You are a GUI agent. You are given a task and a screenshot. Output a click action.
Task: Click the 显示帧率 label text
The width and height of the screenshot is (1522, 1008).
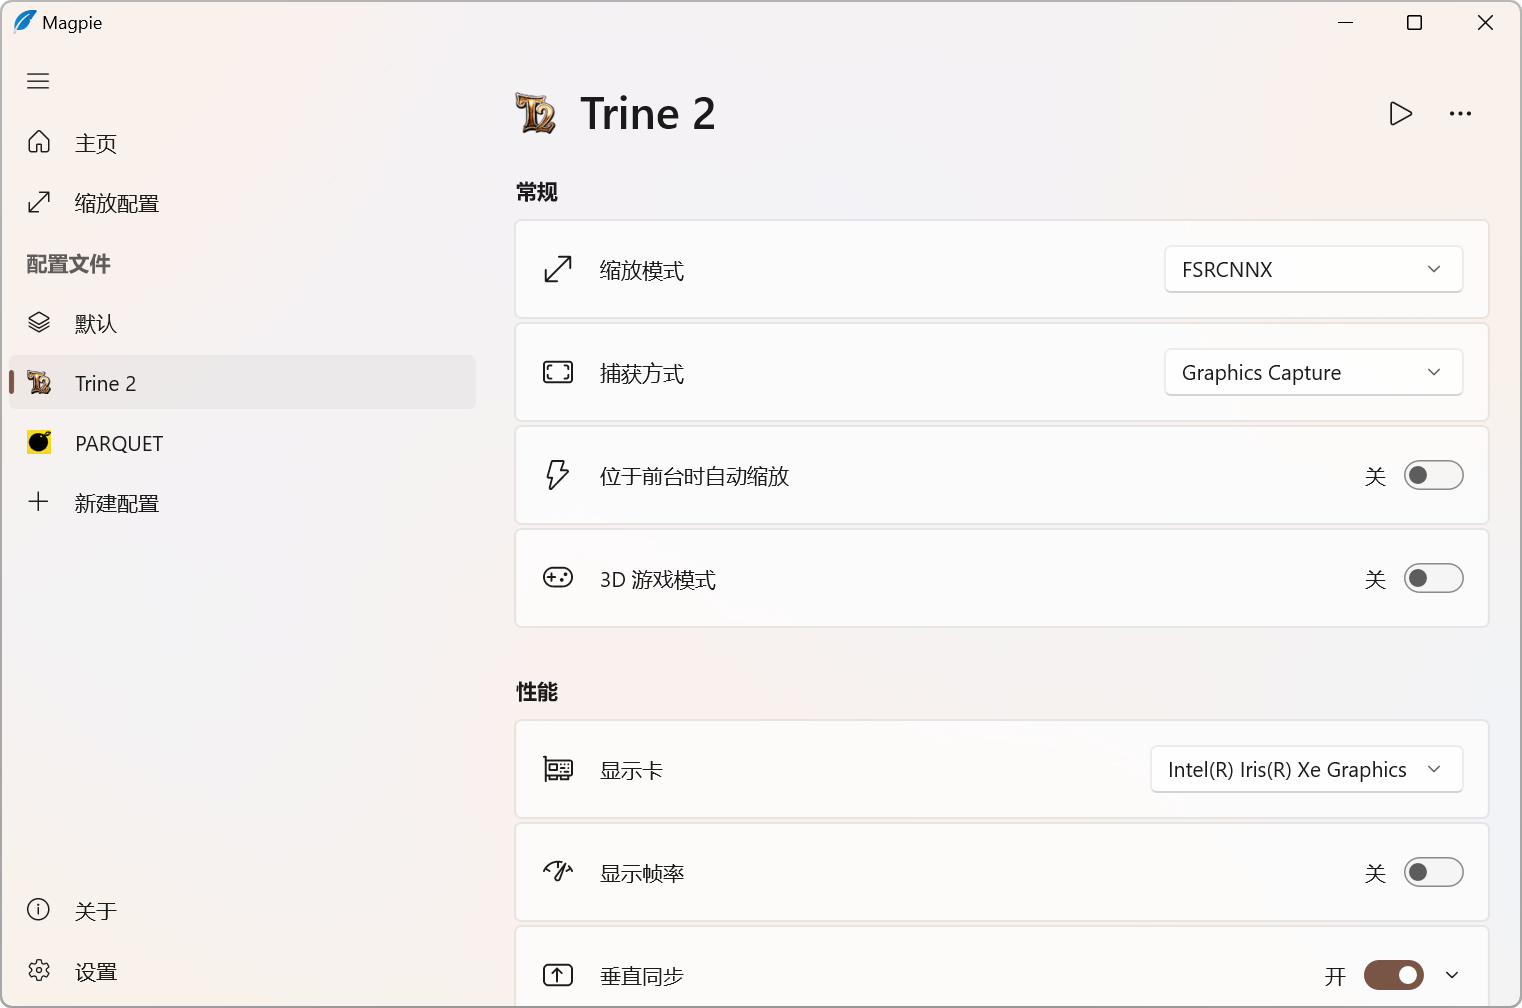642,873
